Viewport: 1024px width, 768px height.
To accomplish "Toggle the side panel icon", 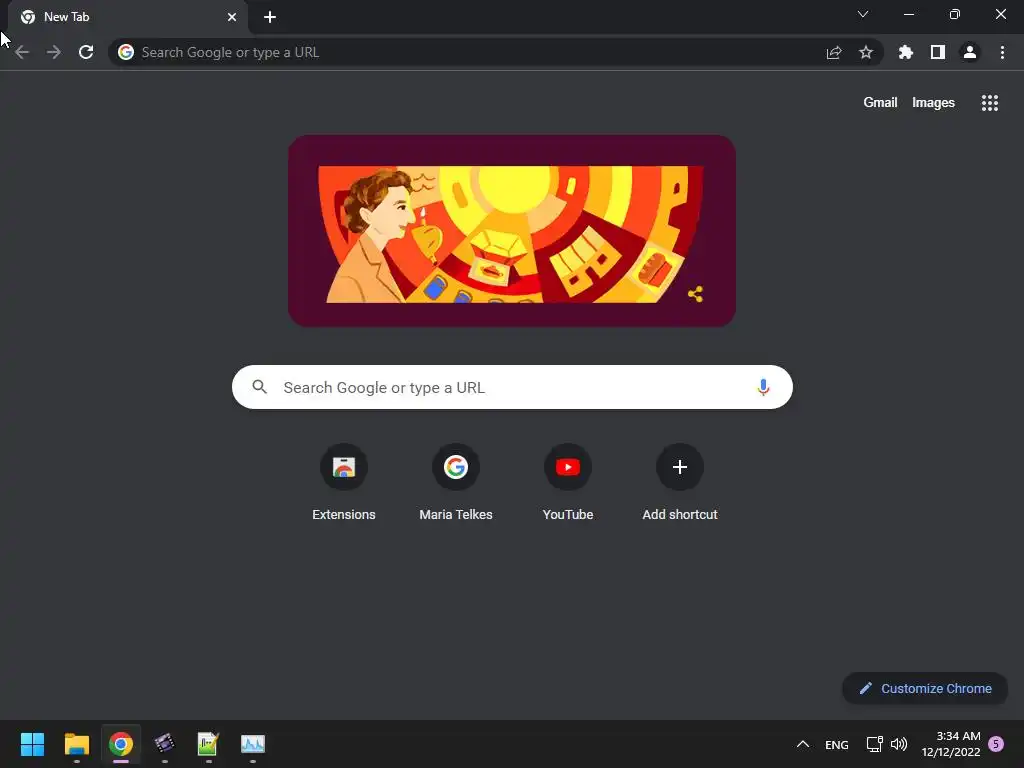I will [938, 52].
